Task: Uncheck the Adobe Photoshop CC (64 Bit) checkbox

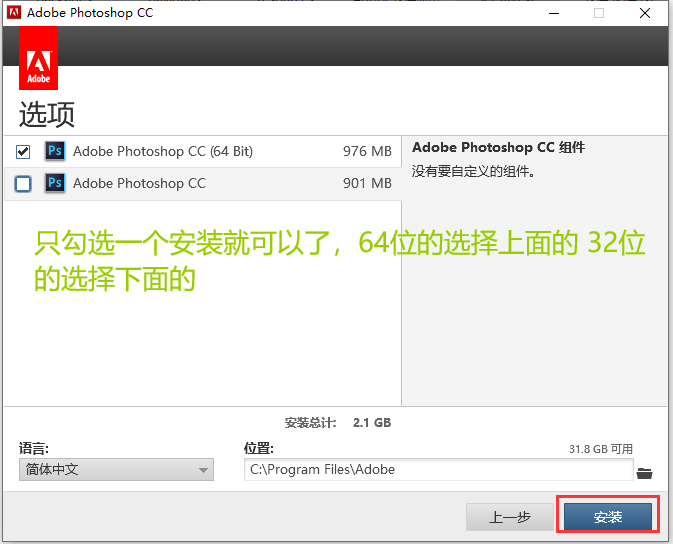Action: pos(23,152)
